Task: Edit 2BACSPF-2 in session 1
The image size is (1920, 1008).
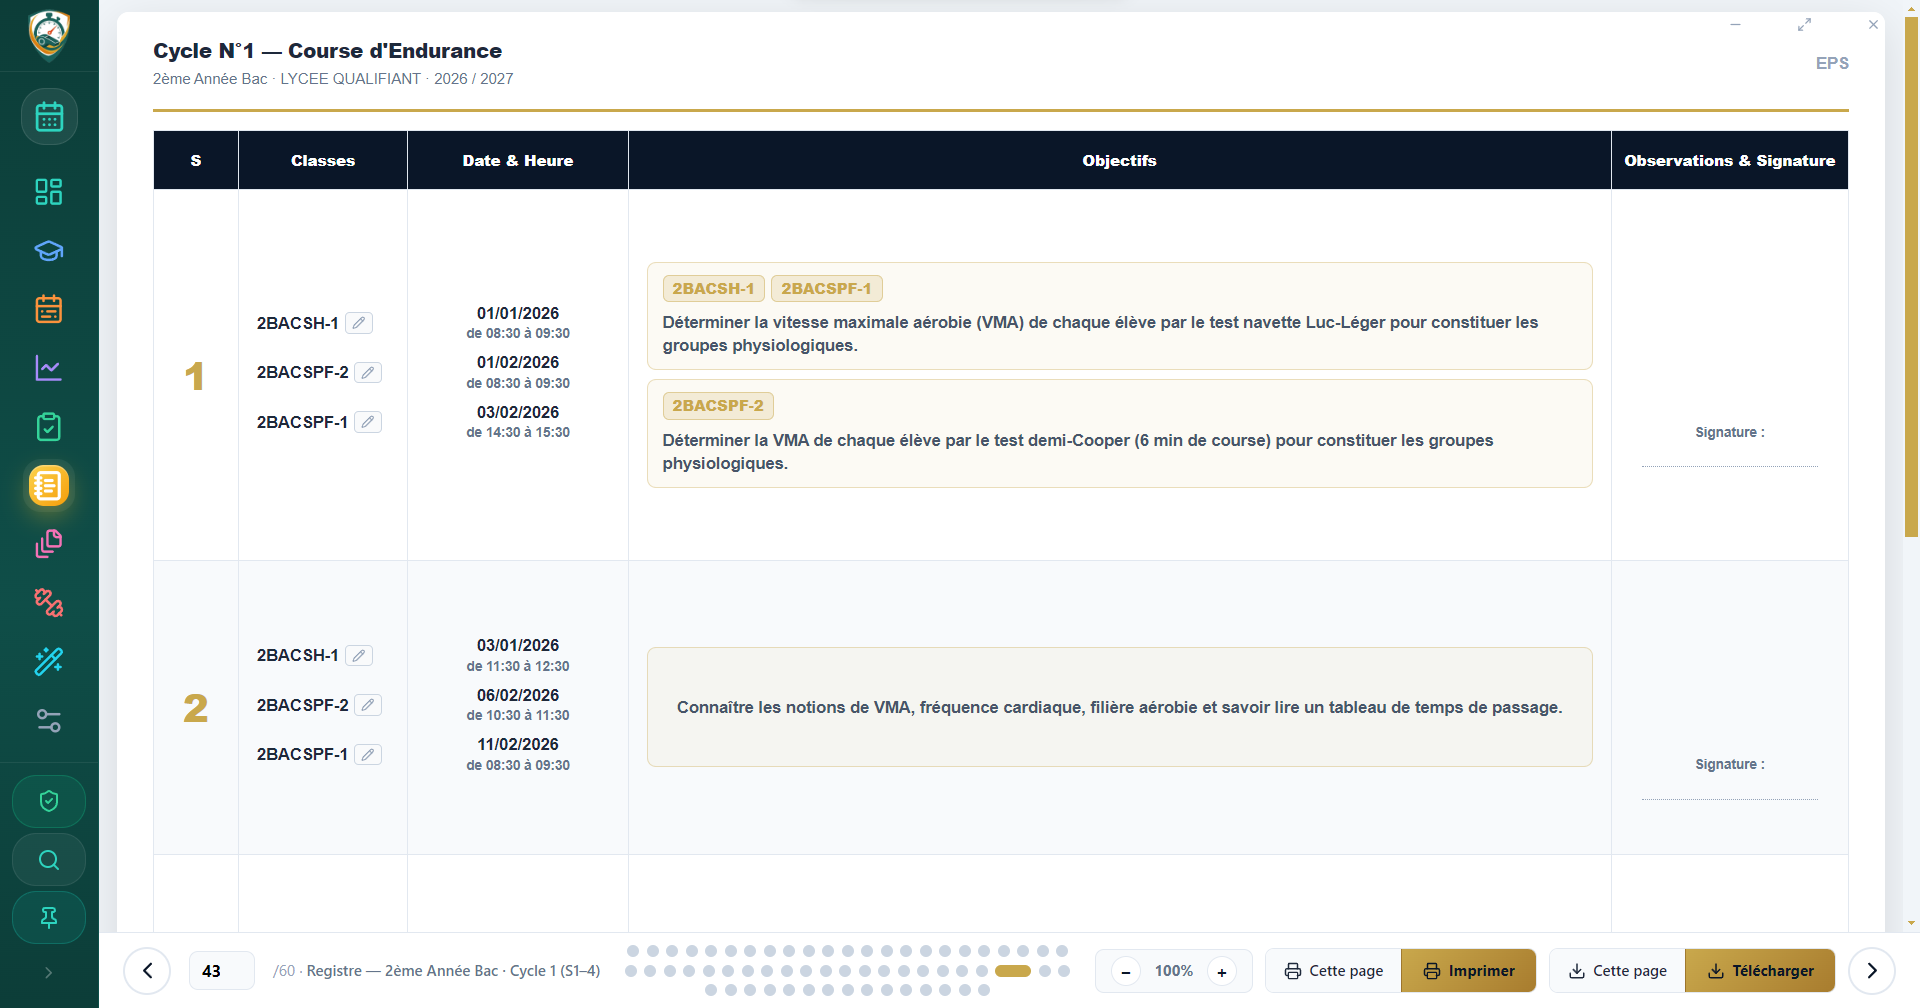Action: click(368, 373)
